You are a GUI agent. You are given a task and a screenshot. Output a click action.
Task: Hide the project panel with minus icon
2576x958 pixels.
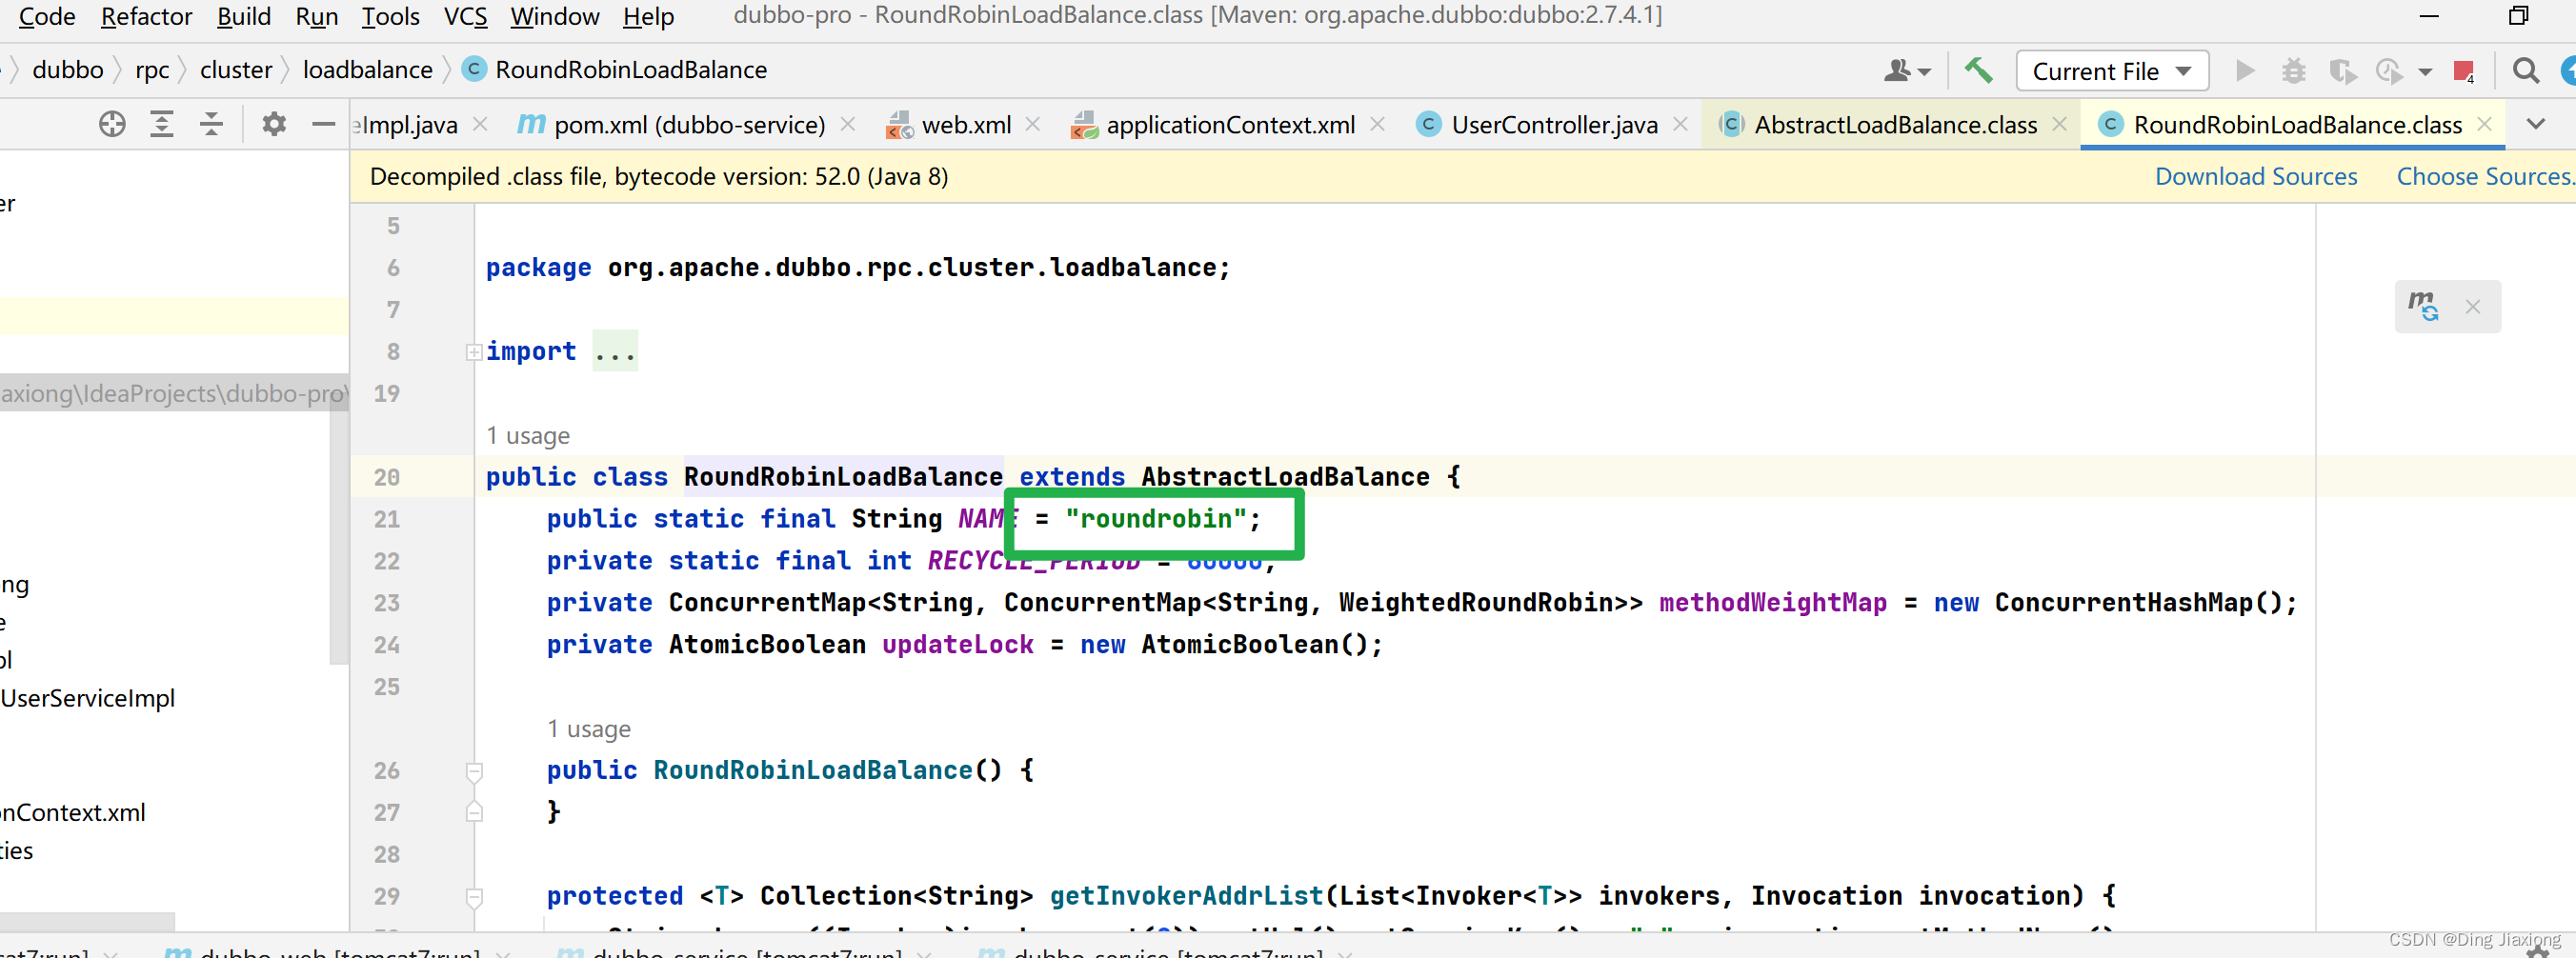click(323, 124)
